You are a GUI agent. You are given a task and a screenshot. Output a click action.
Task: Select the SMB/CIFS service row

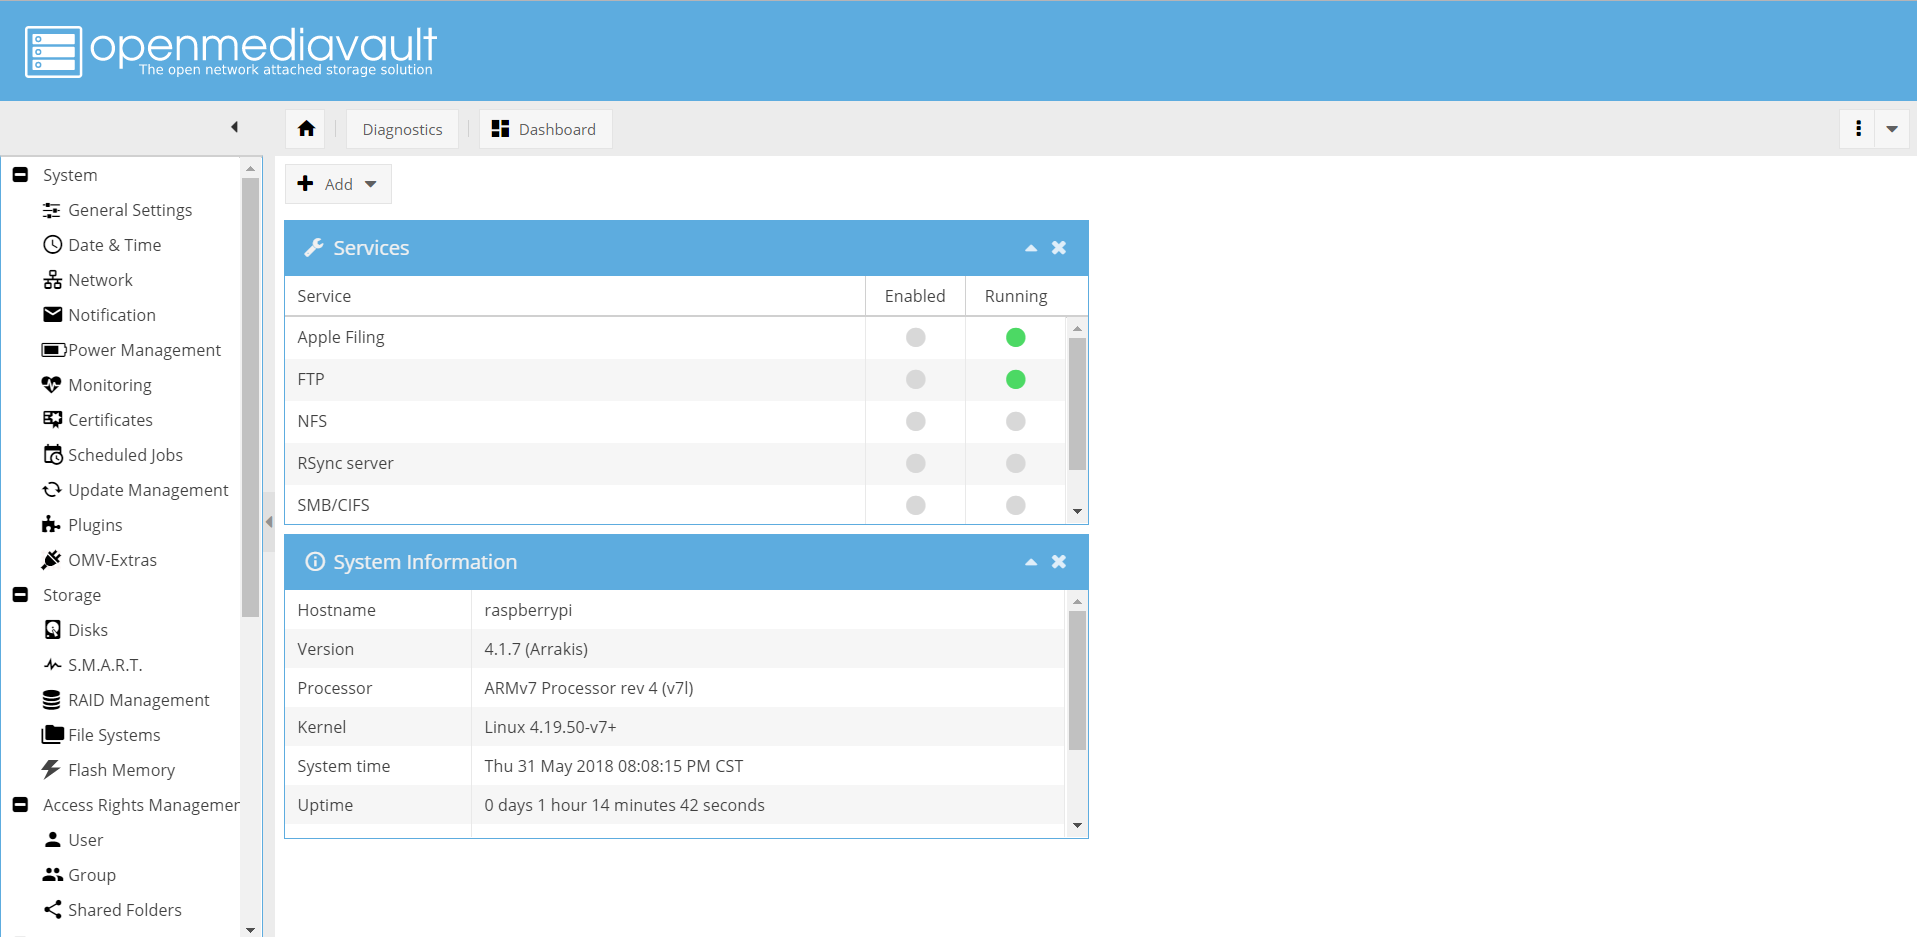point(675,505)
